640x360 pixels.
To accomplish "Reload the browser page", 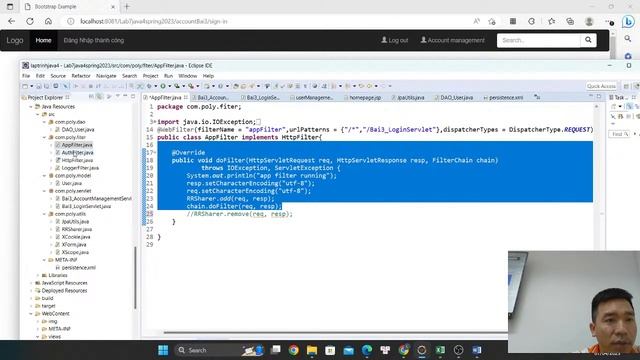I will click(30, 21).
